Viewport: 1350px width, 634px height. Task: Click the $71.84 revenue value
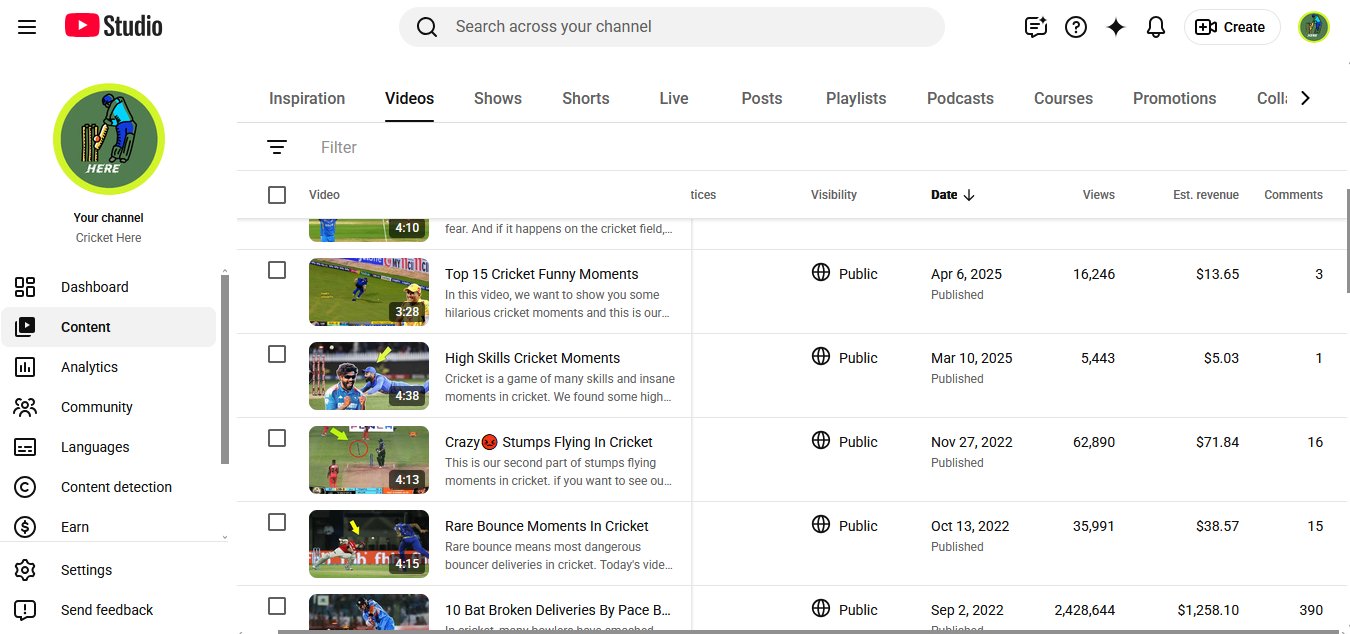1217,442
